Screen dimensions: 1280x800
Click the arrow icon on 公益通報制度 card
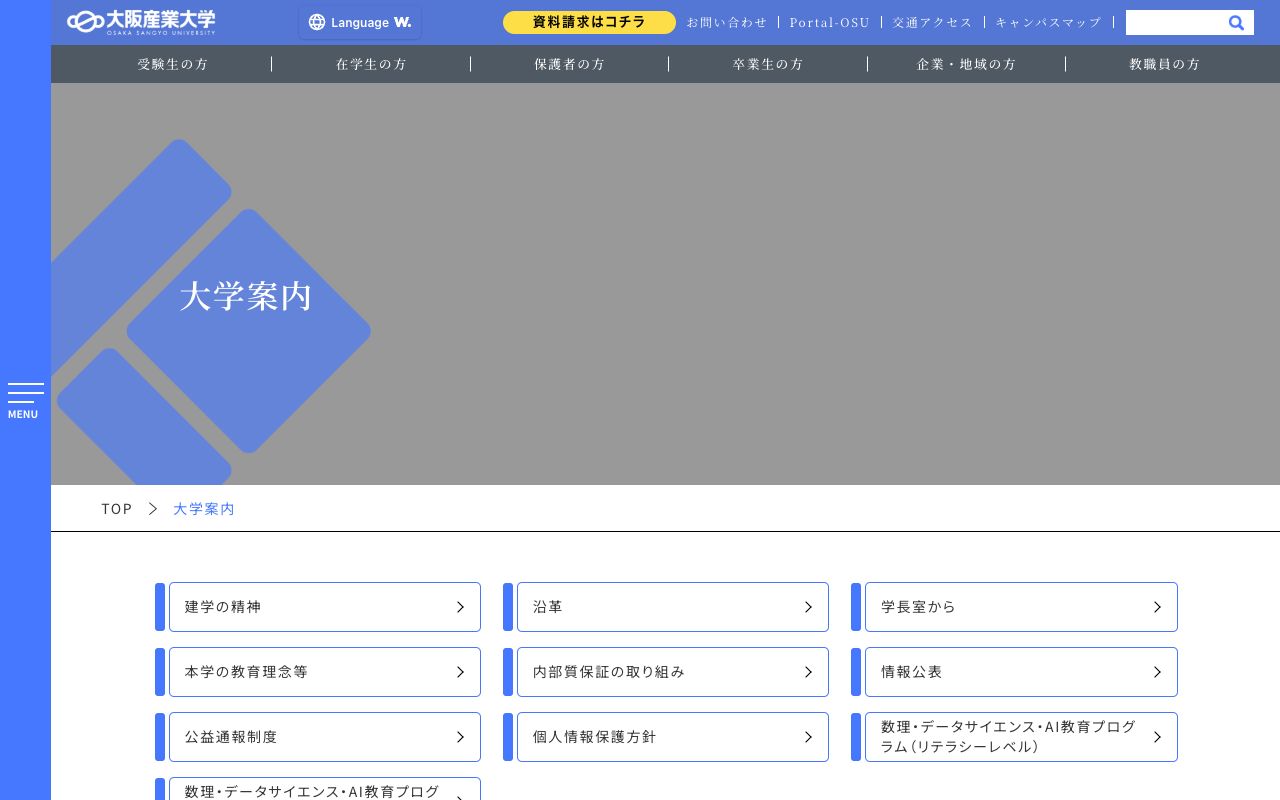461,737
